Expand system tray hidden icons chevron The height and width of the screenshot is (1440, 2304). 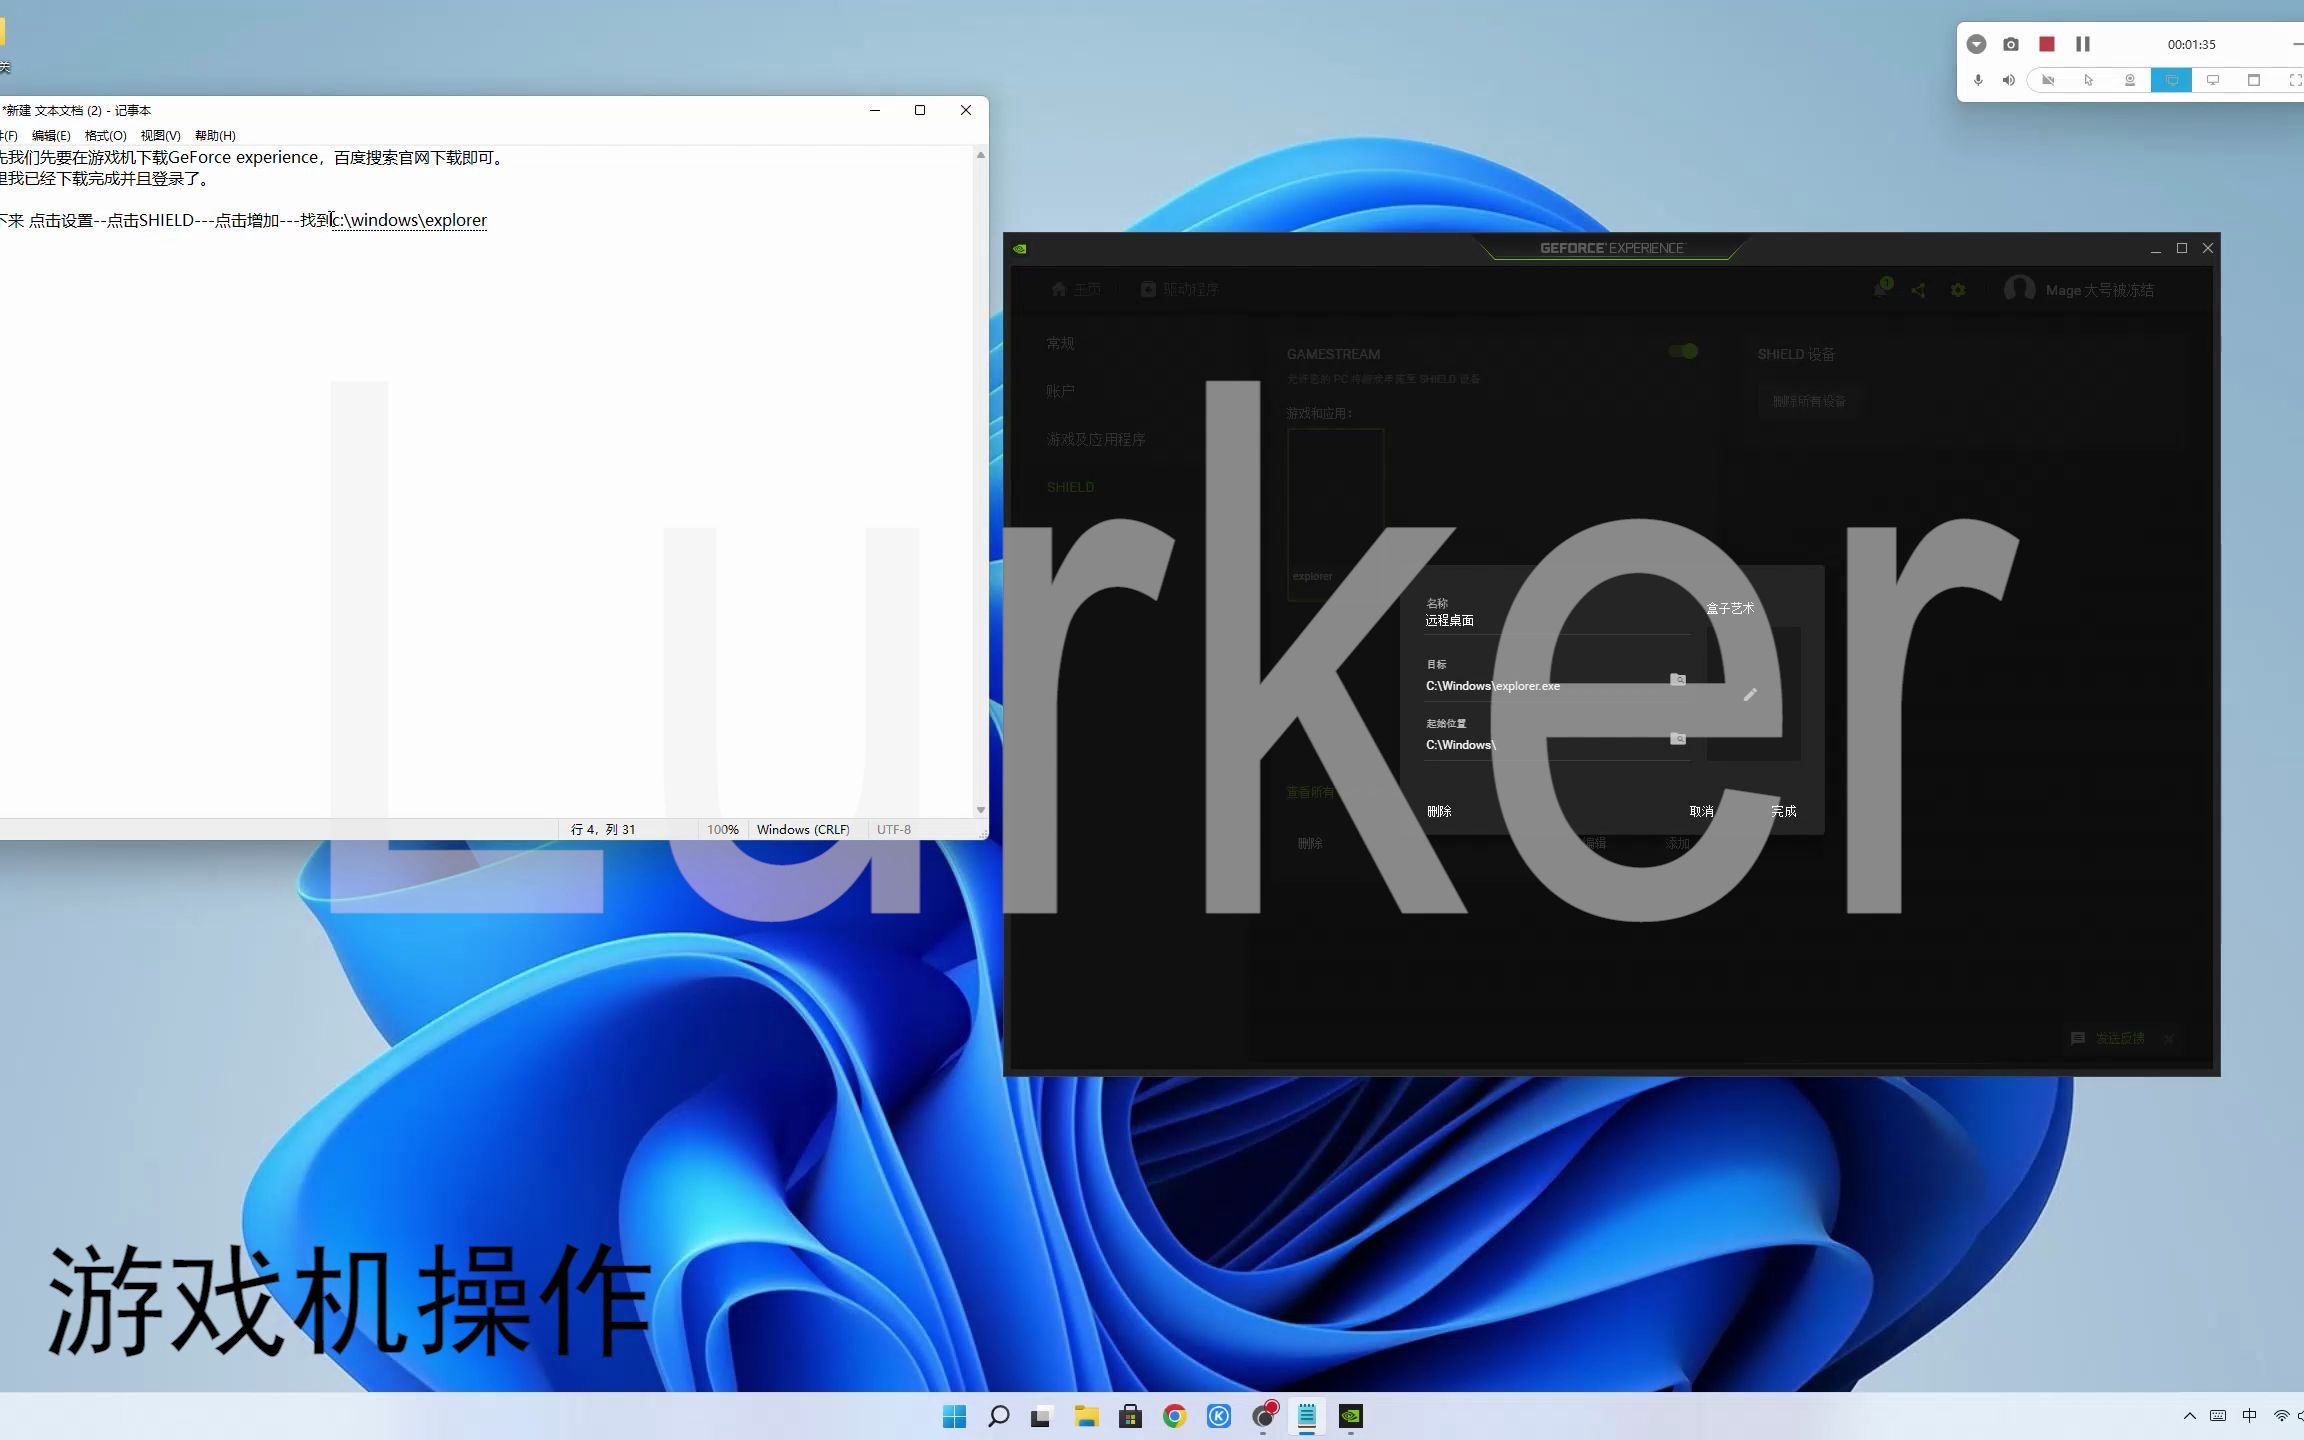[2189, 1416]
